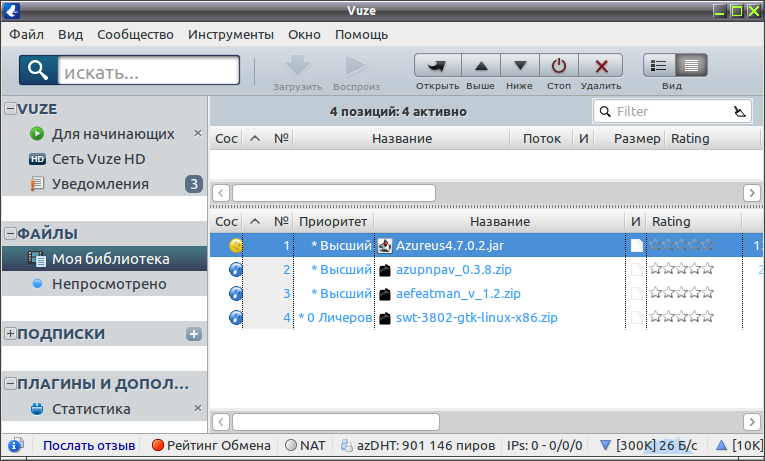This screenshot has height=461, width=765.
Task: Click the notifications count badge 3
Action: coord(194,184)
